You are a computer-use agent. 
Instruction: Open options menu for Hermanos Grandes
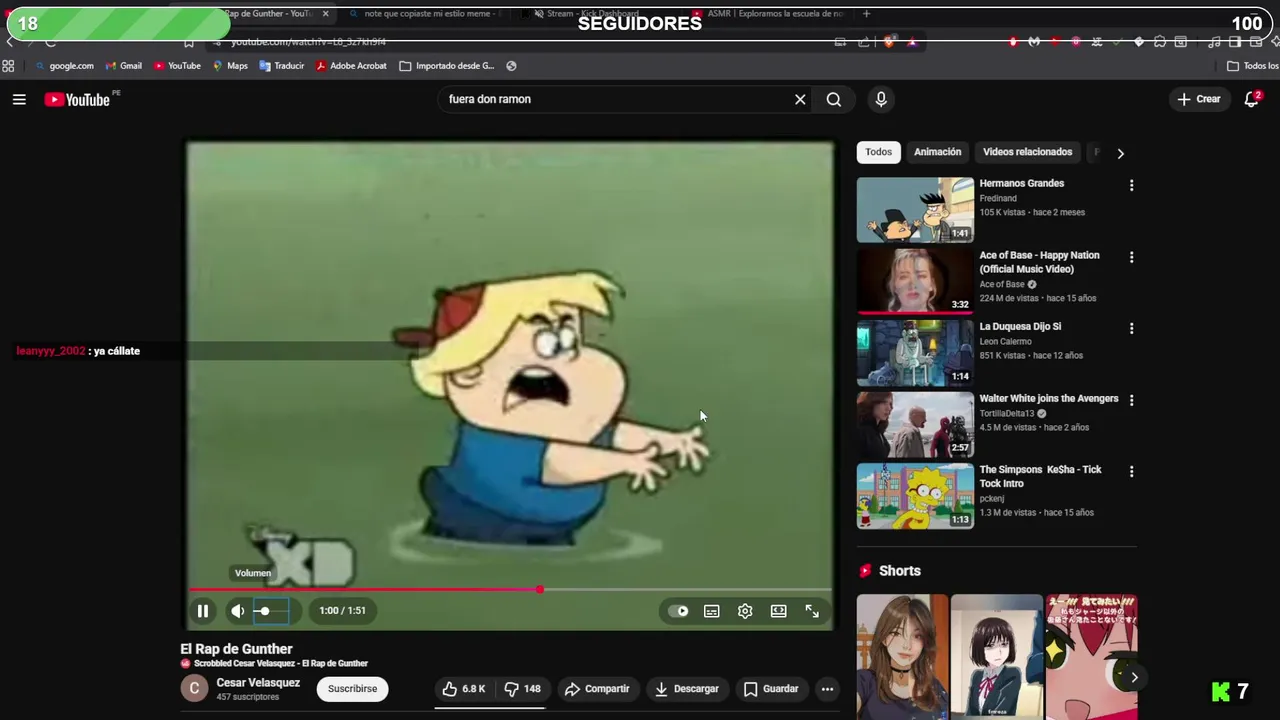1131,185
